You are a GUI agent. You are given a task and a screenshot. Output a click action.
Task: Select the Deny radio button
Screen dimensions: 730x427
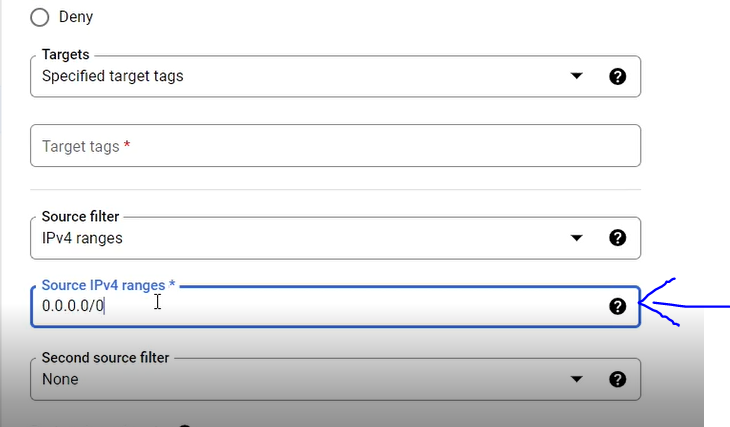(x=40, y=17)
